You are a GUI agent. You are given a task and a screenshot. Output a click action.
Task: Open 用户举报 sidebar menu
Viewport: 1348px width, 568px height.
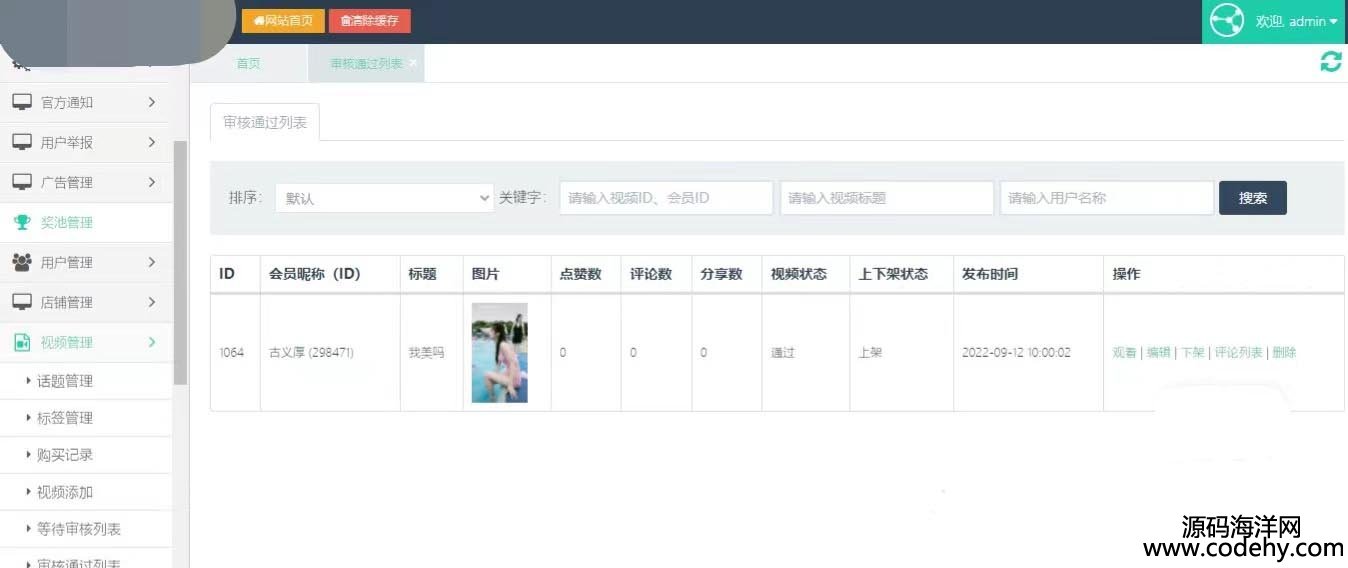pos(86,142)
